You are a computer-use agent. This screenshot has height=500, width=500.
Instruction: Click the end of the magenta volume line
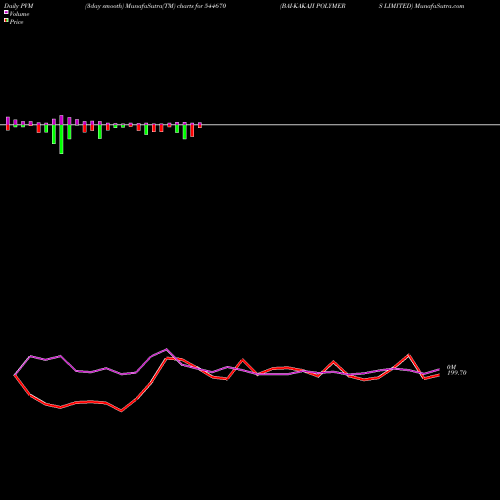[439, 369]
